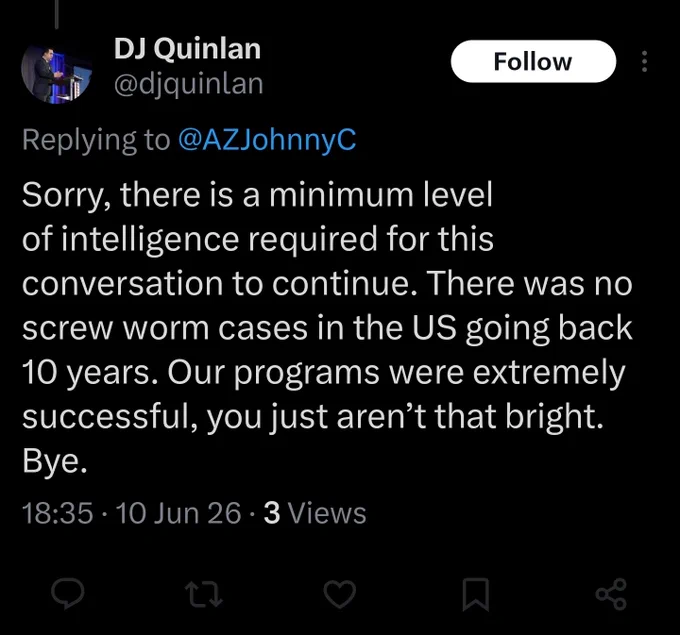Bookmark this tweet
Screen dimensions: 680x635
[476, 595]
